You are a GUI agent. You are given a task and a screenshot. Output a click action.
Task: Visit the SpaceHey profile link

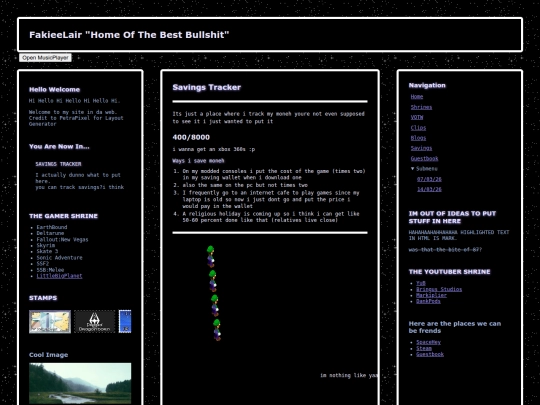coord(428,342)
